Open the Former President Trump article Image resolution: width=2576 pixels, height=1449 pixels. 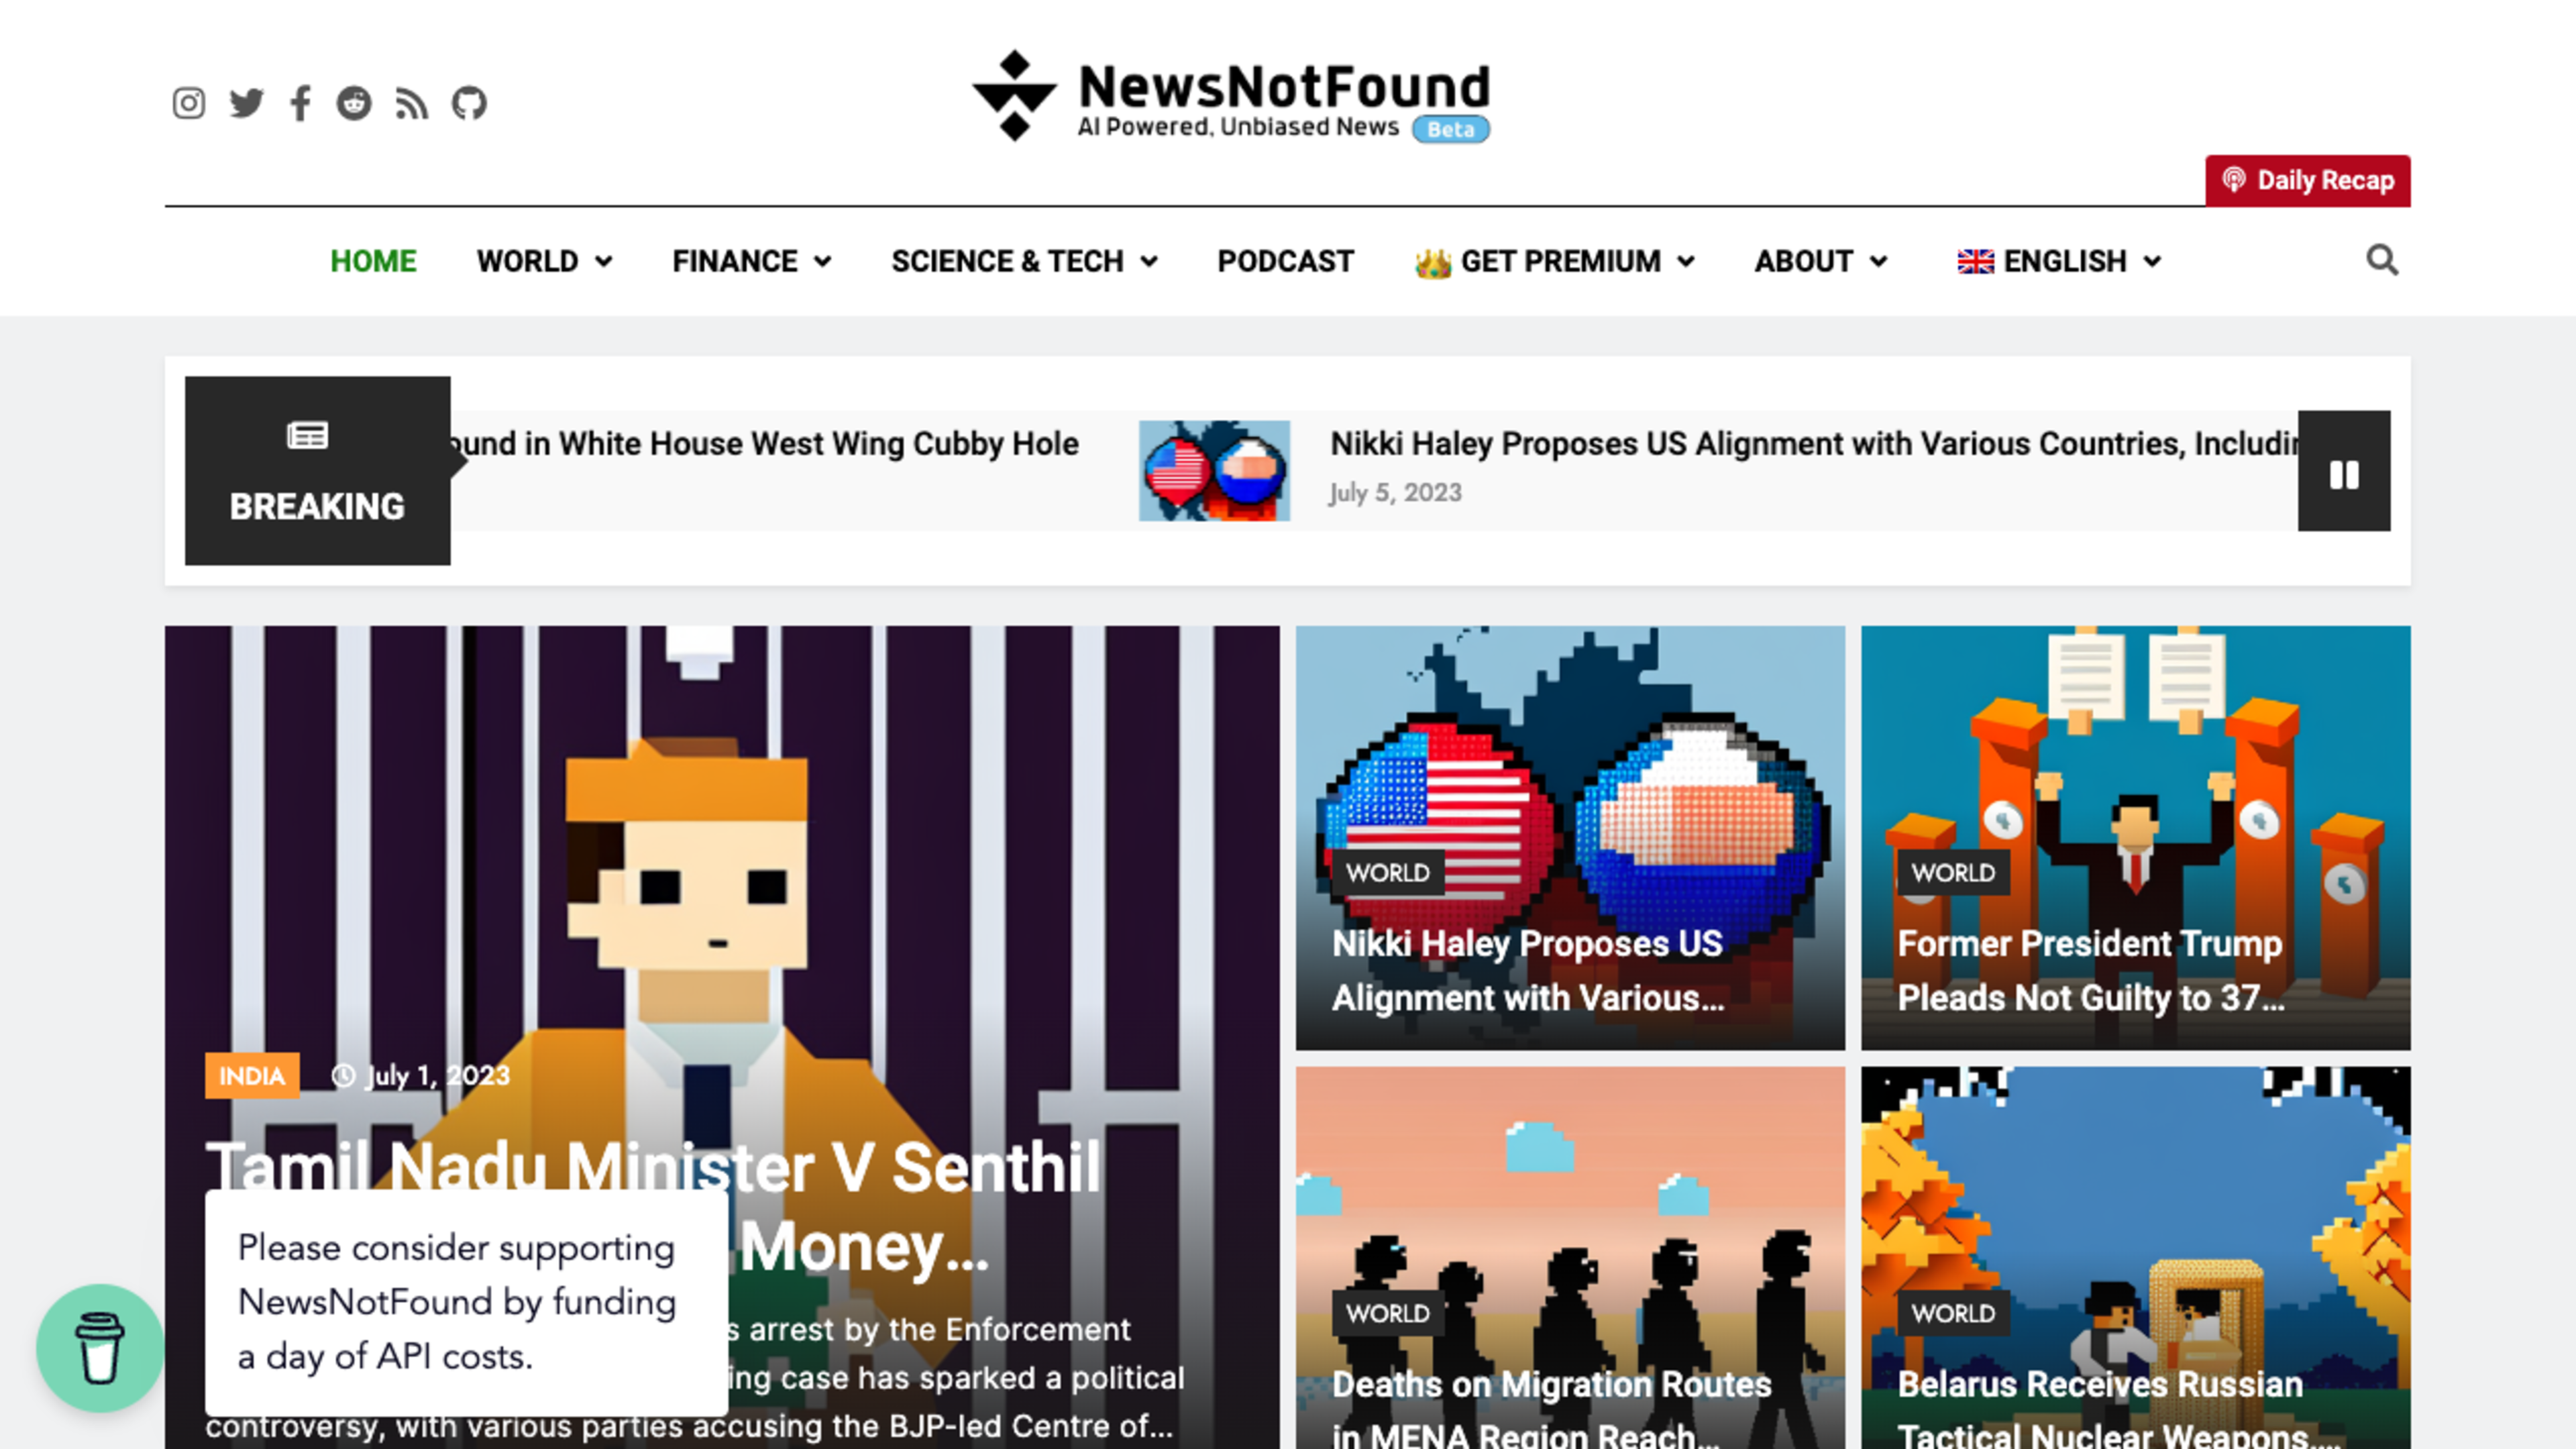pos(2136,838)
